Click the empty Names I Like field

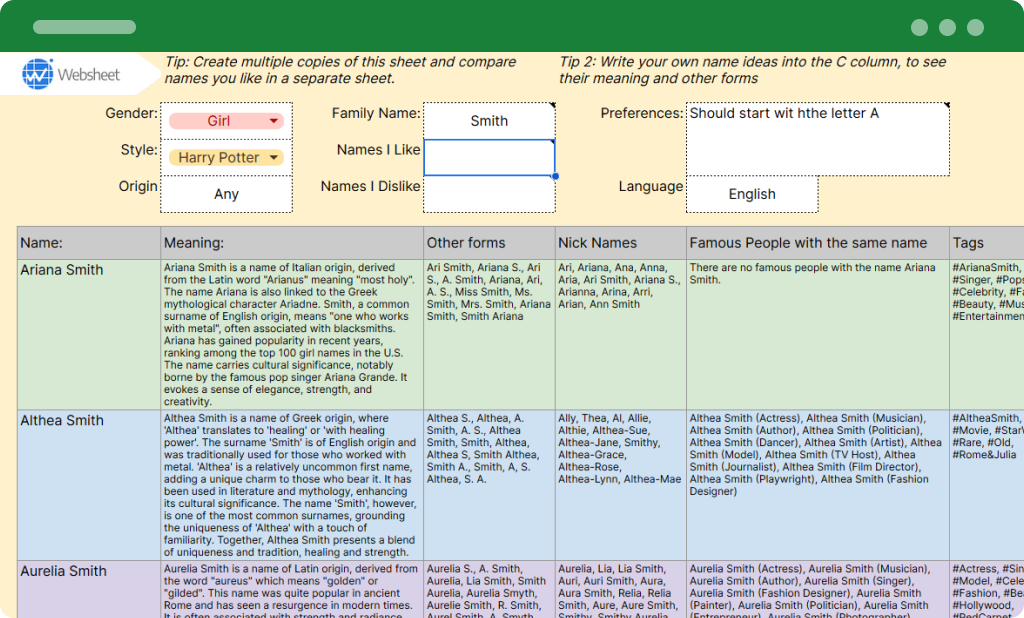point(489,156)
